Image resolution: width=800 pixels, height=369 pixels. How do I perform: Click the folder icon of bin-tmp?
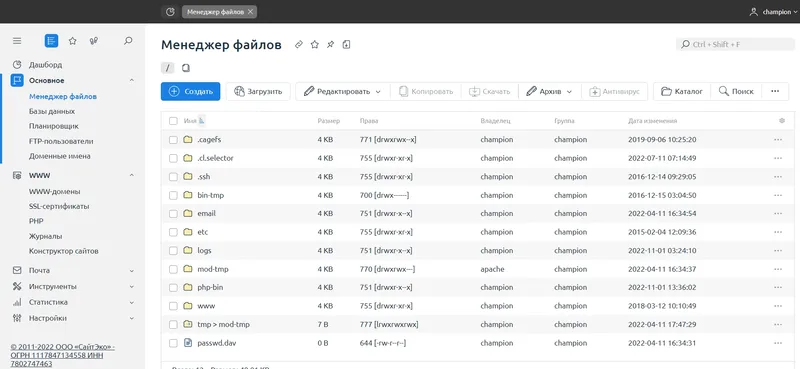click(188, 195)
